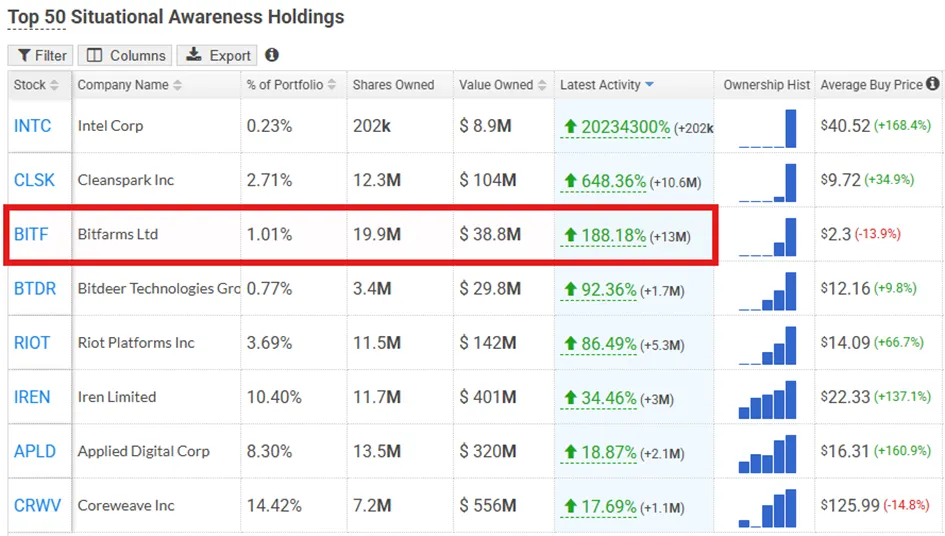Viewport: 945px width, 536px height.
Task: Select the Riot Platforms Inc name
Action: click(x=136, y=343)
